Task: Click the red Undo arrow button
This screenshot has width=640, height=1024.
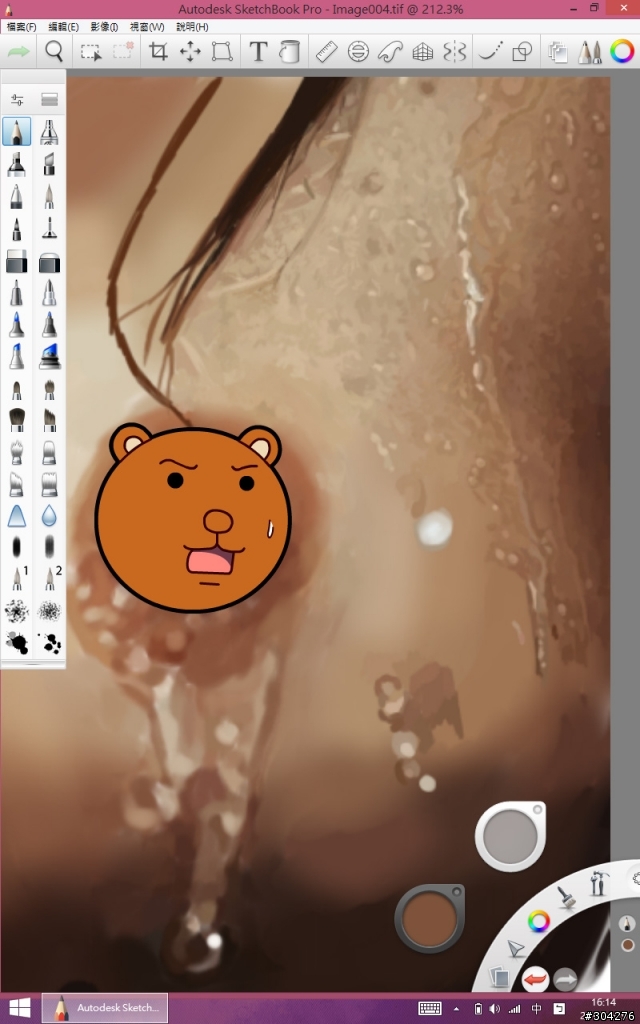Action: (x=535, y=980)
